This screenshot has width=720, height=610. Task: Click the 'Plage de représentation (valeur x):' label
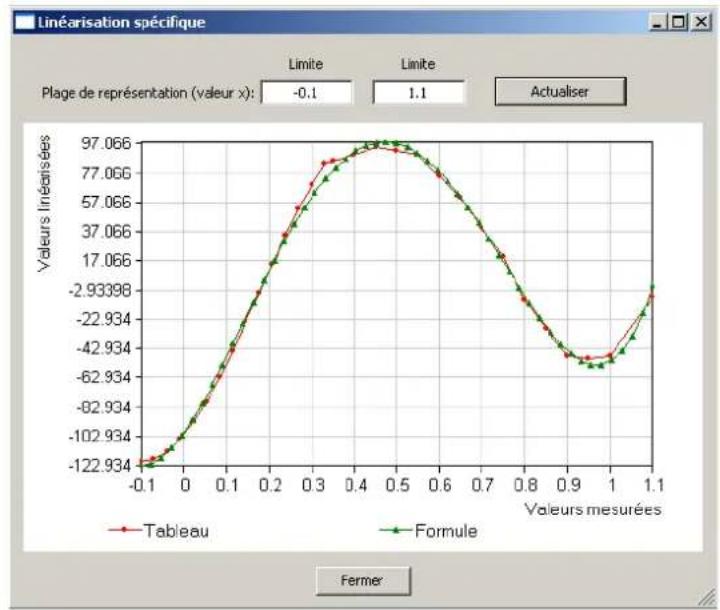148,93
